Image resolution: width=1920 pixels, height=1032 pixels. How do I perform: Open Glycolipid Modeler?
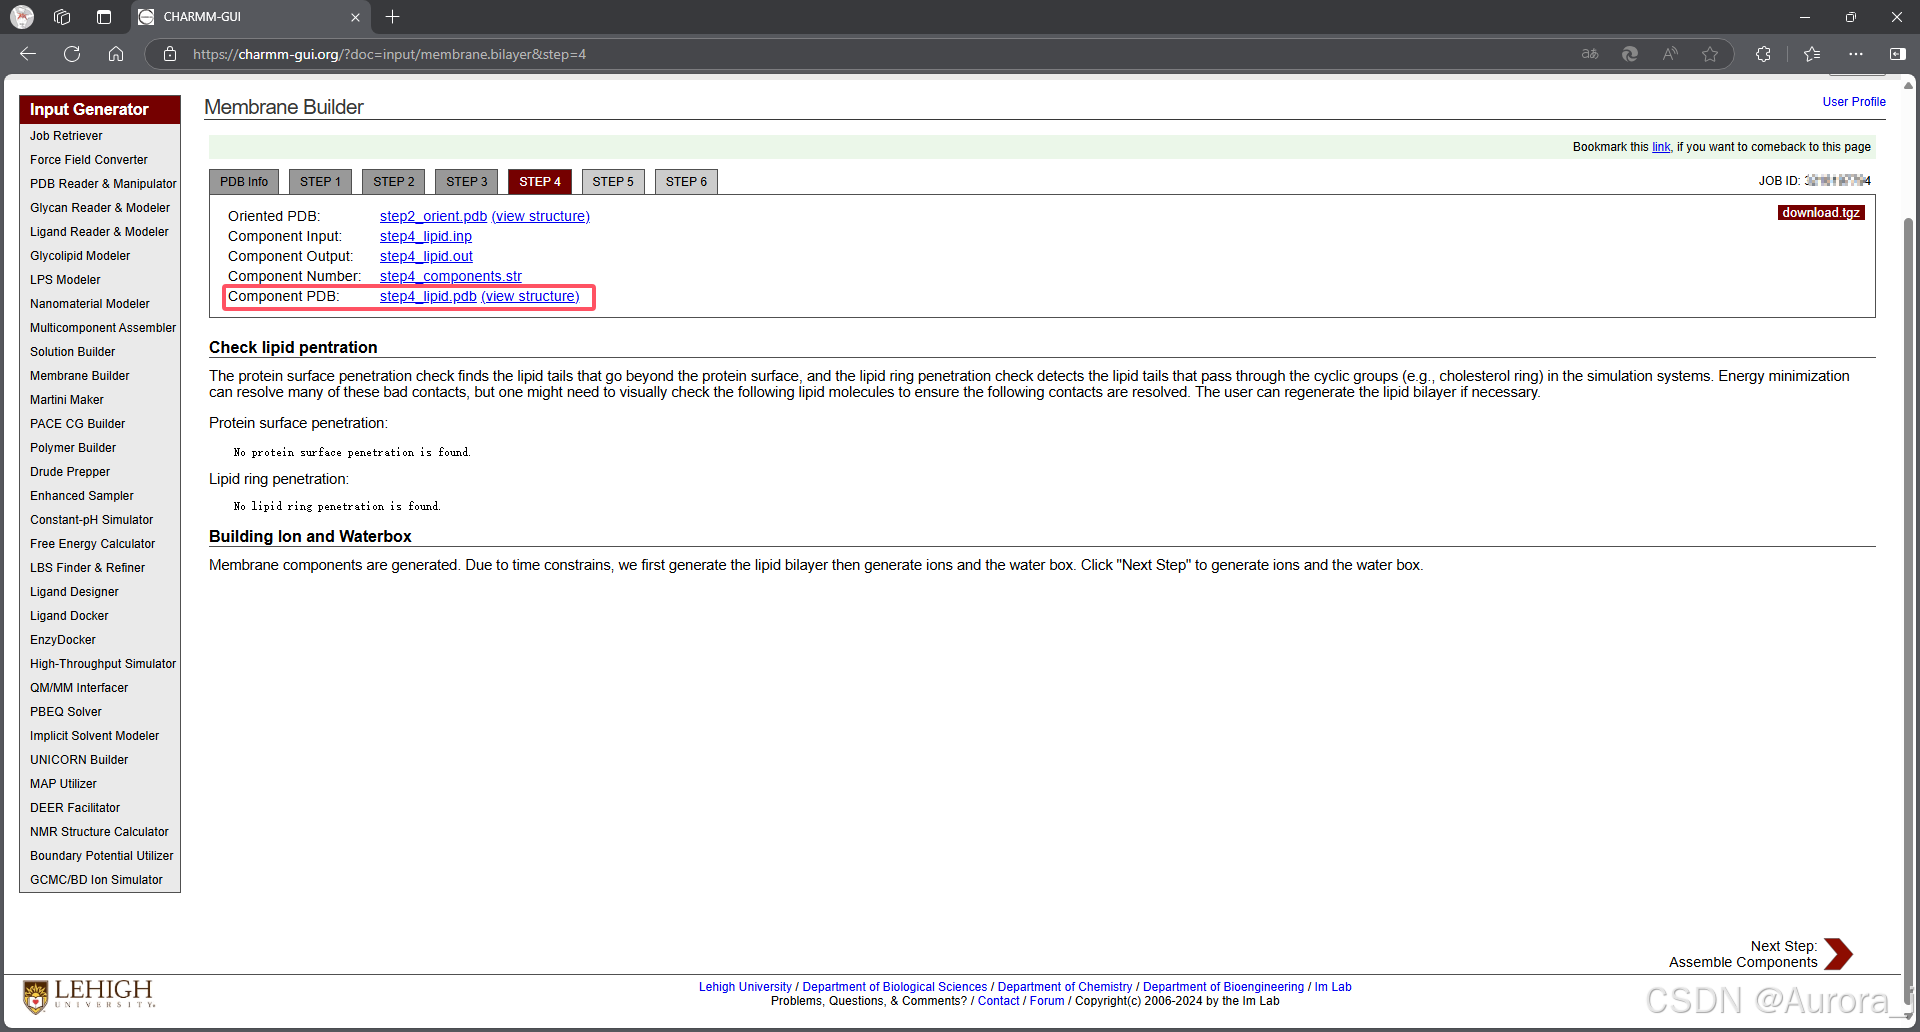click(x=80, y=256)
